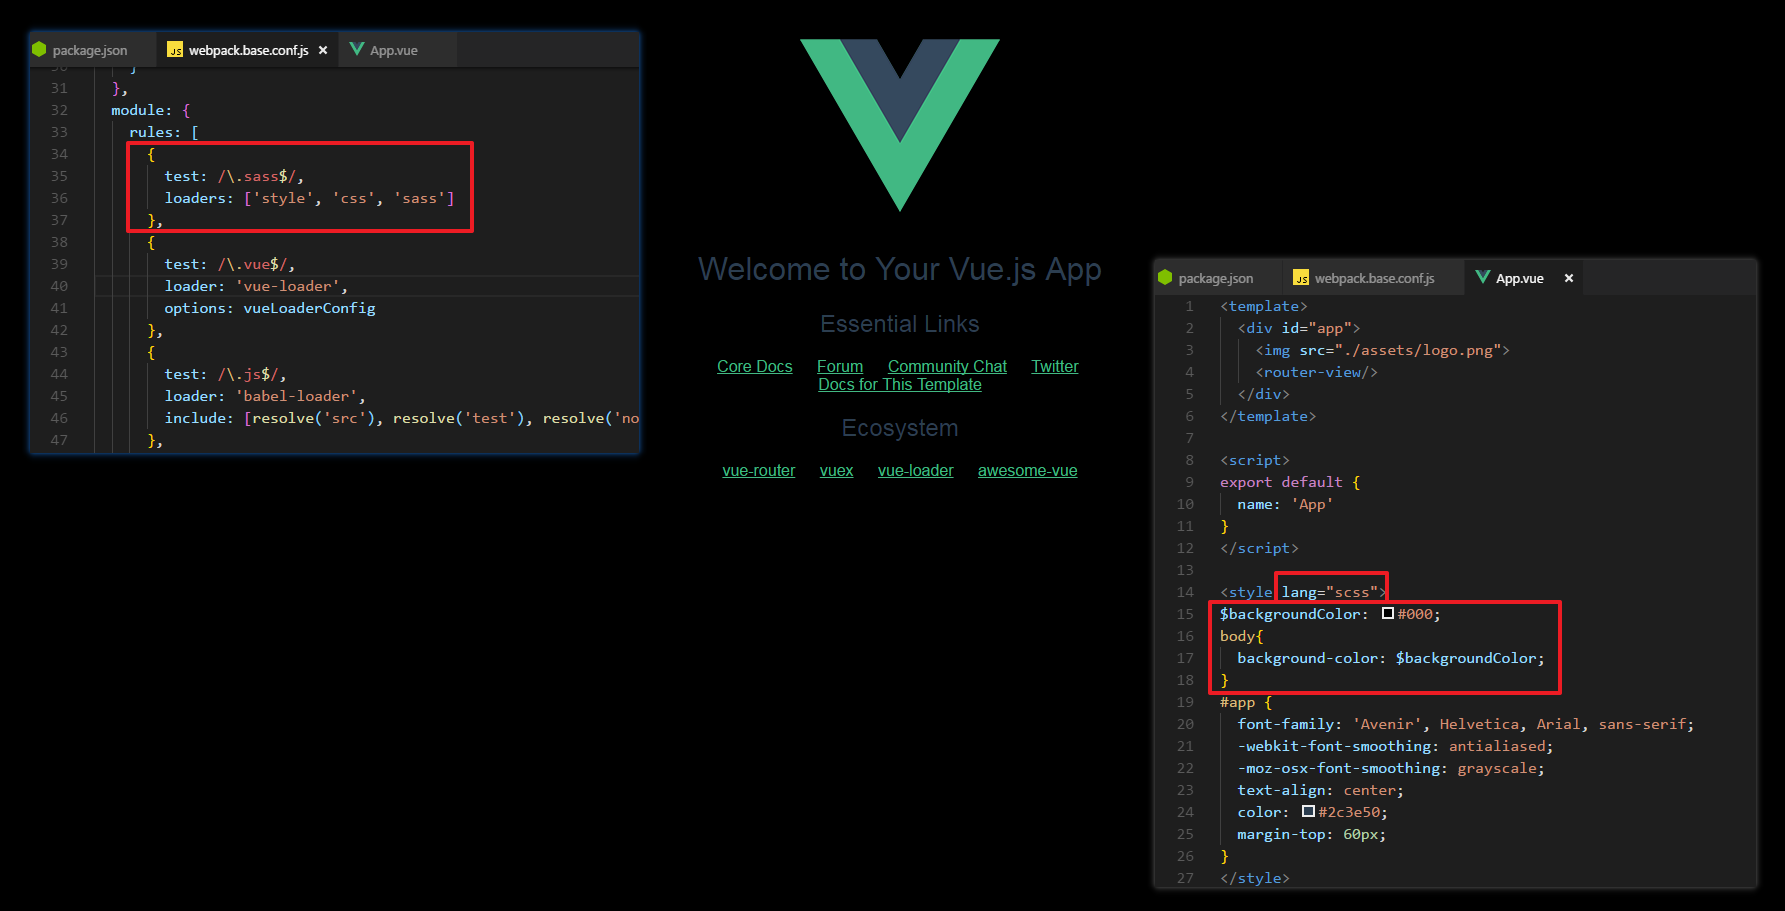This screenshot has width=1785, height=911.
Task: Click line number 34 in webpack editor gutter
Action: pyautogui.click(x=59, y=154)
